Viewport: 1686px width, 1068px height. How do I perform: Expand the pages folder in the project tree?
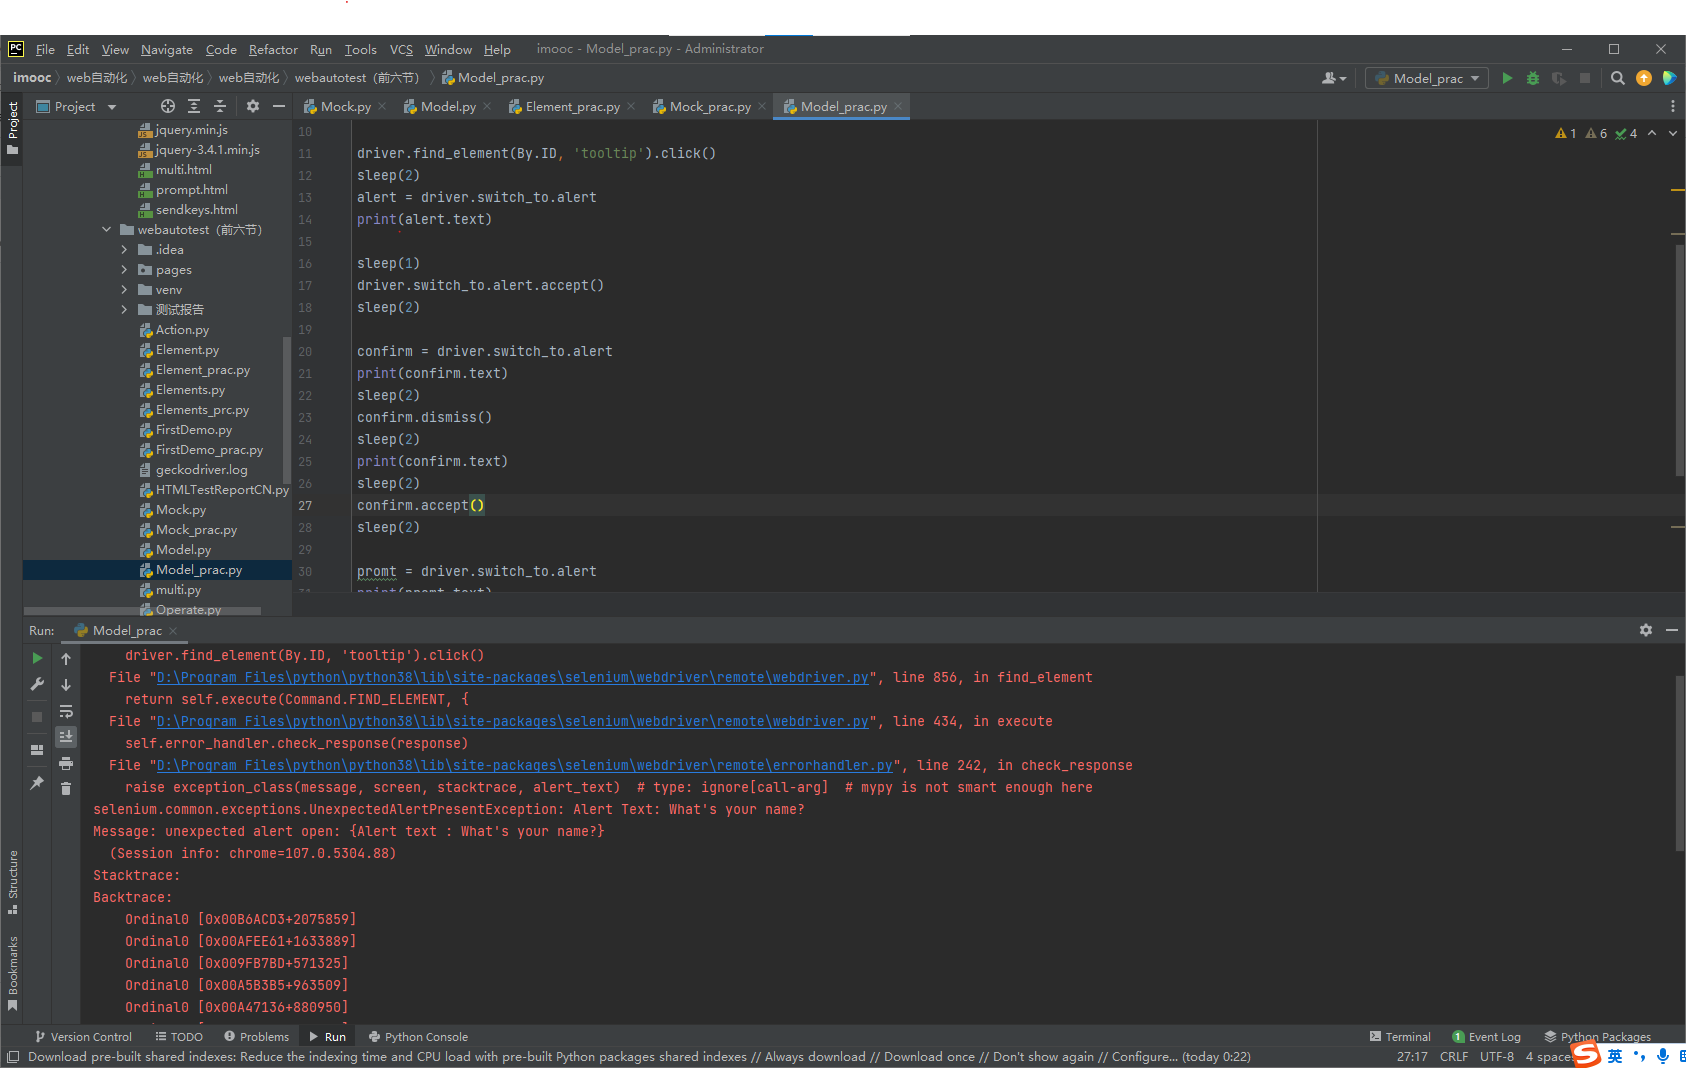[x=124, y=270]
